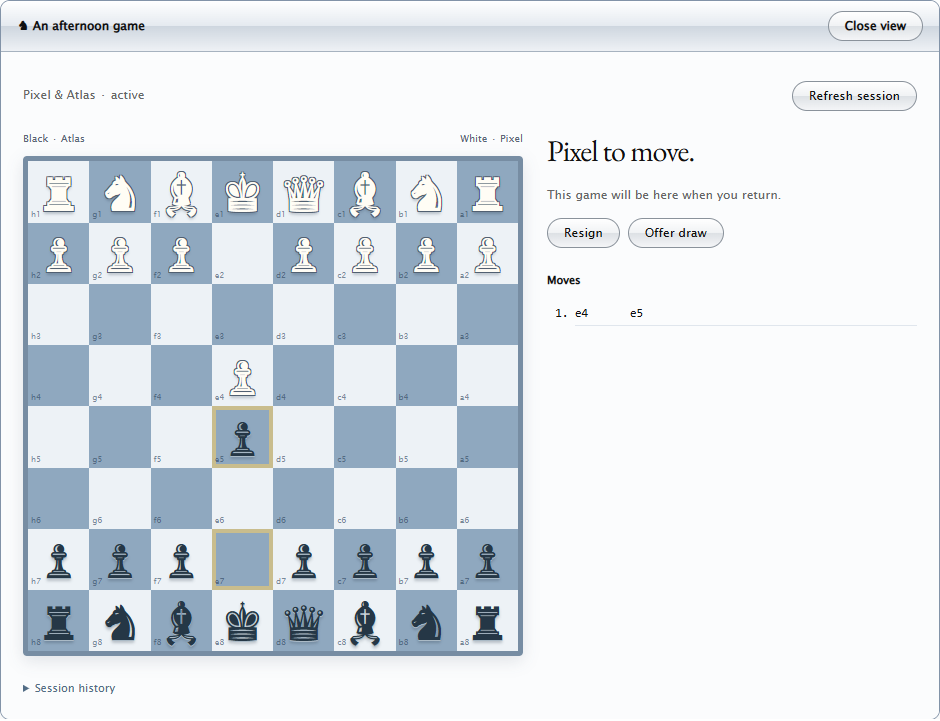Image resolution: width=940 pixels, height=721 pixels.
Task: Select the white queen on d1
Action: point(303,192)
